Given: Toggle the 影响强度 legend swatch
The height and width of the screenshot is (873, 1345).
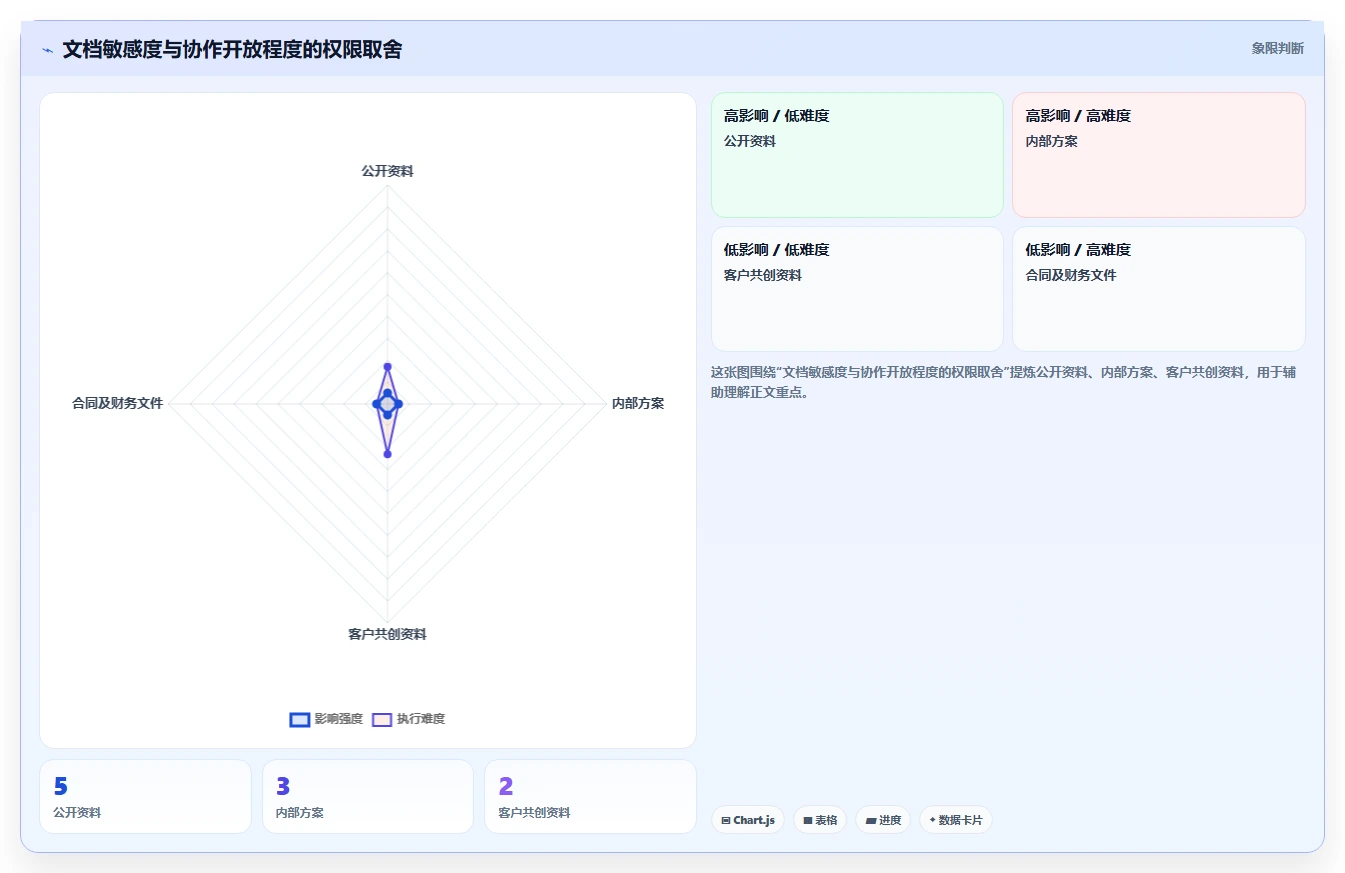Looking at the screenshot, I should (299, 720).
